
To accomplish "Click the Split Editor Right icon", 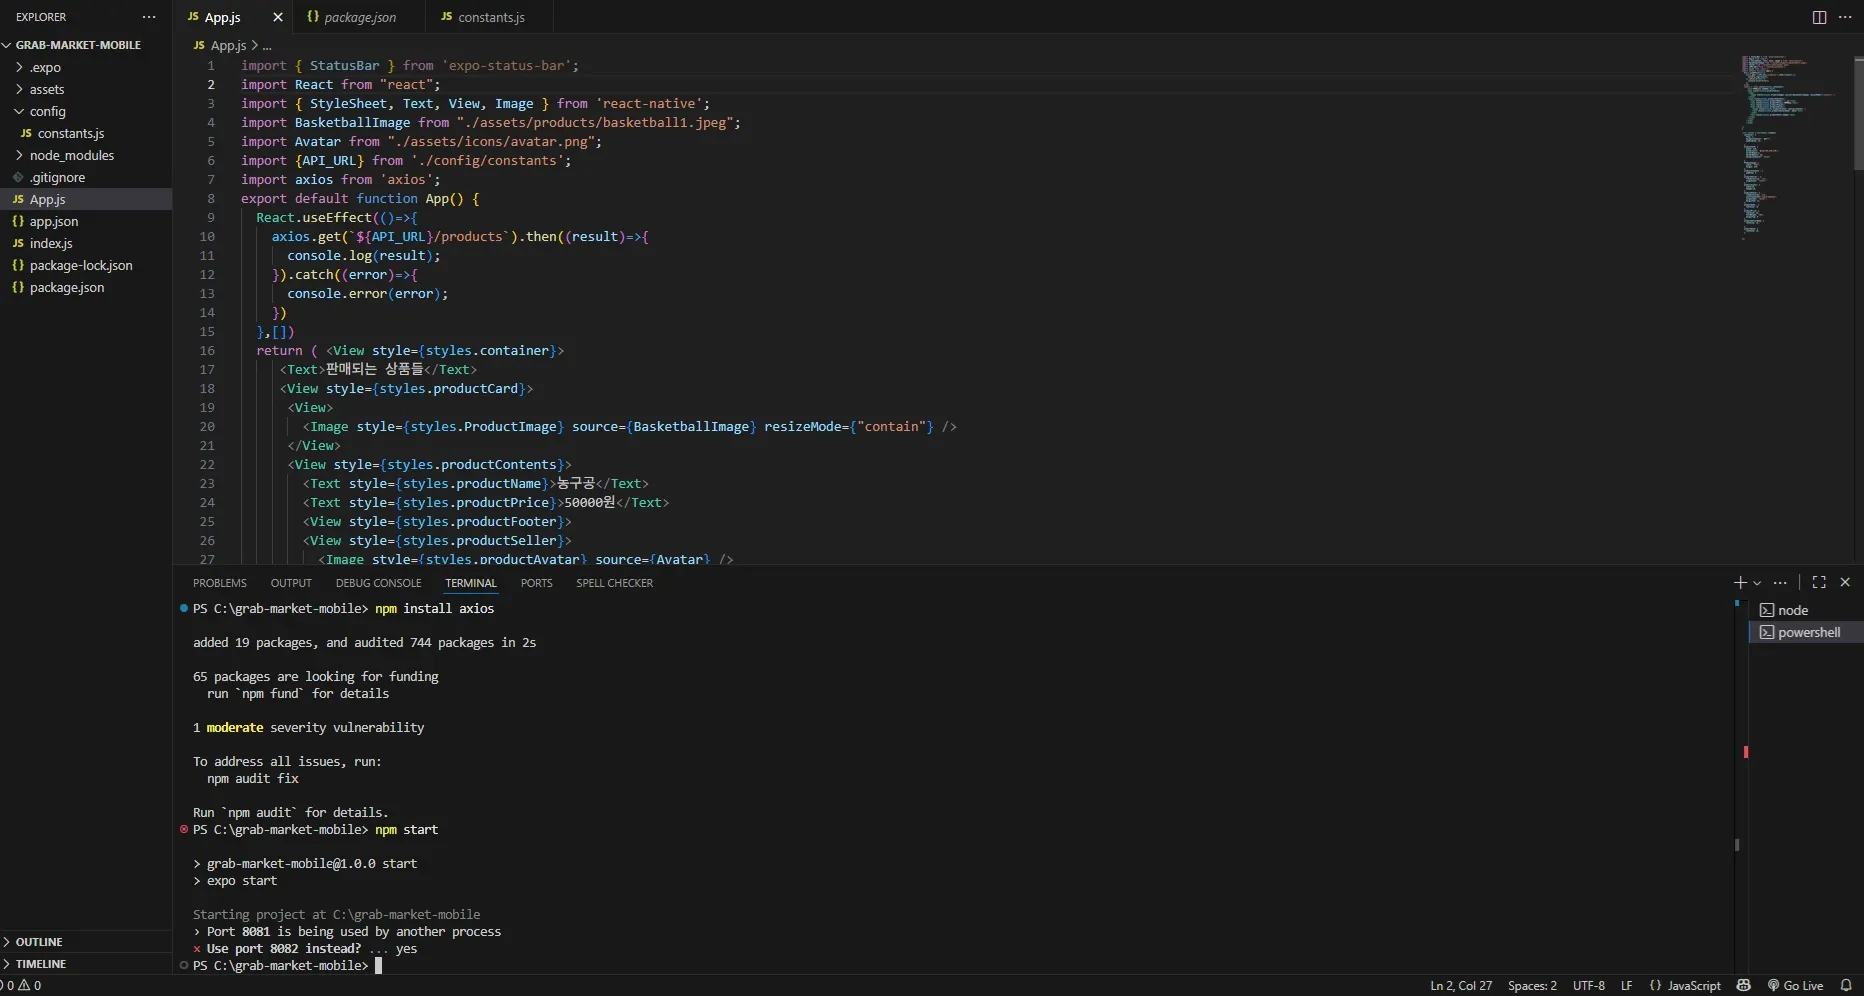I will click(1819, 17).
